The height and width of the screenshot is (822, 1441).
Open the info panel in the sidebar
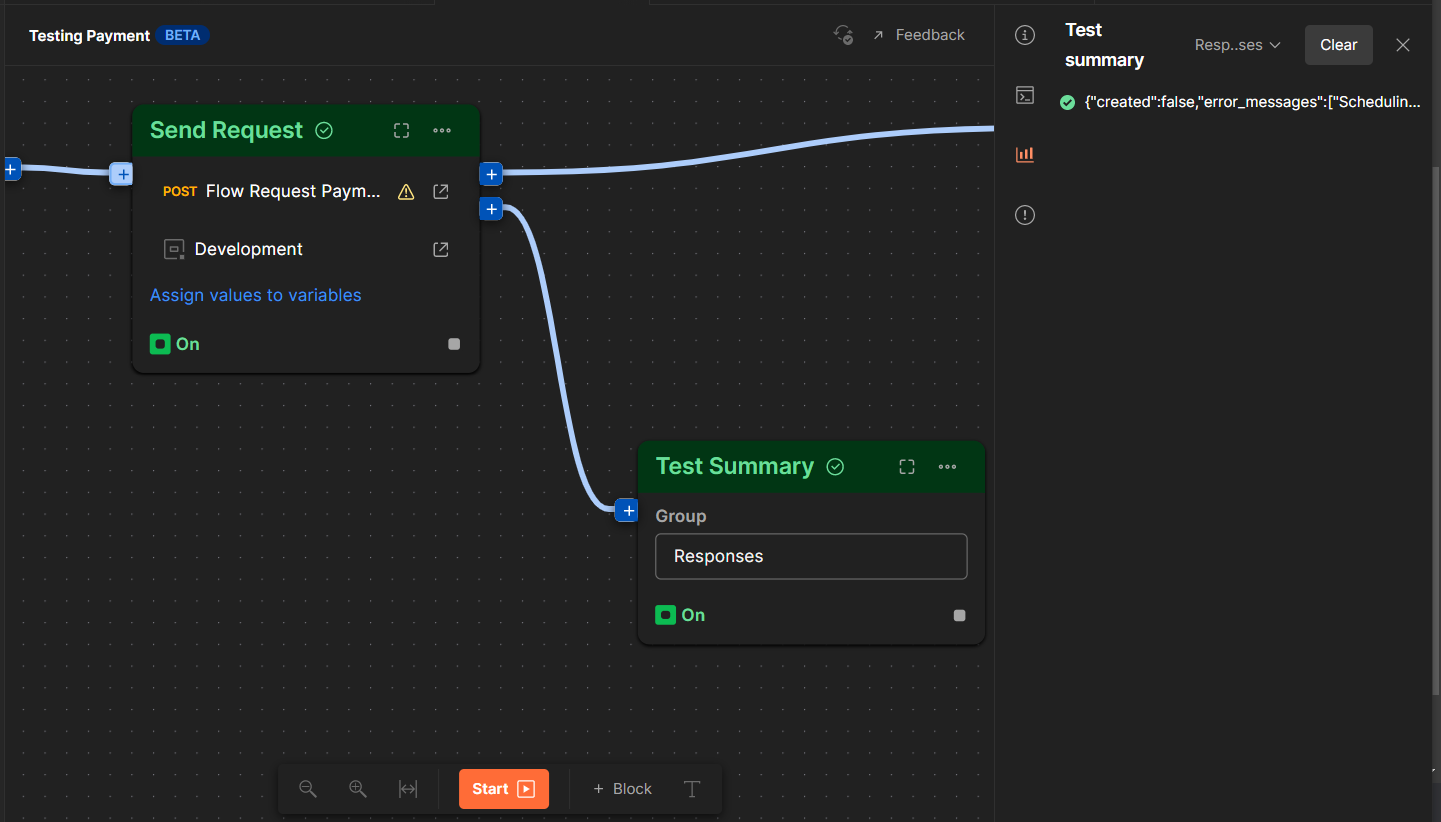click(1024, 34)
